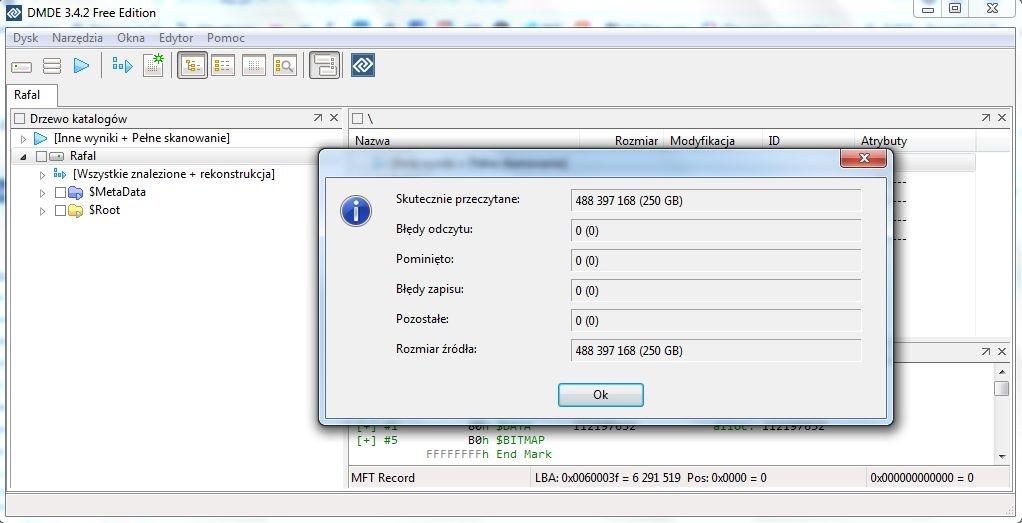Toggle the directory tree view toolbar icon

(x=193, y=65)
